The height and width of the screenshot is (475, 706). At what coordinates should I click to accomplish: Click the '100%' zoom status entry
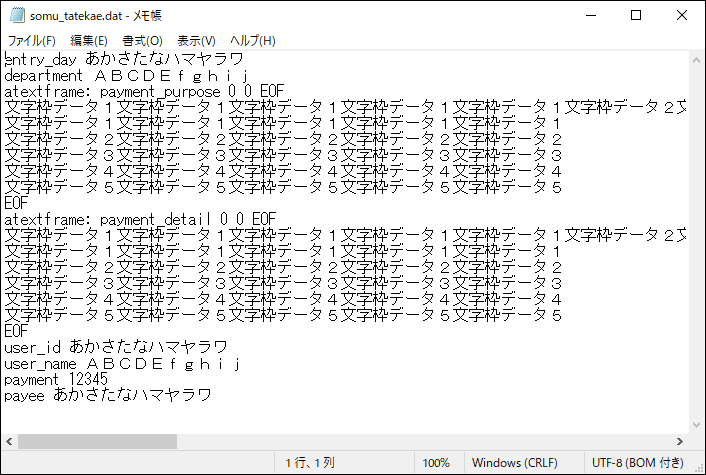tap(436, 463)
